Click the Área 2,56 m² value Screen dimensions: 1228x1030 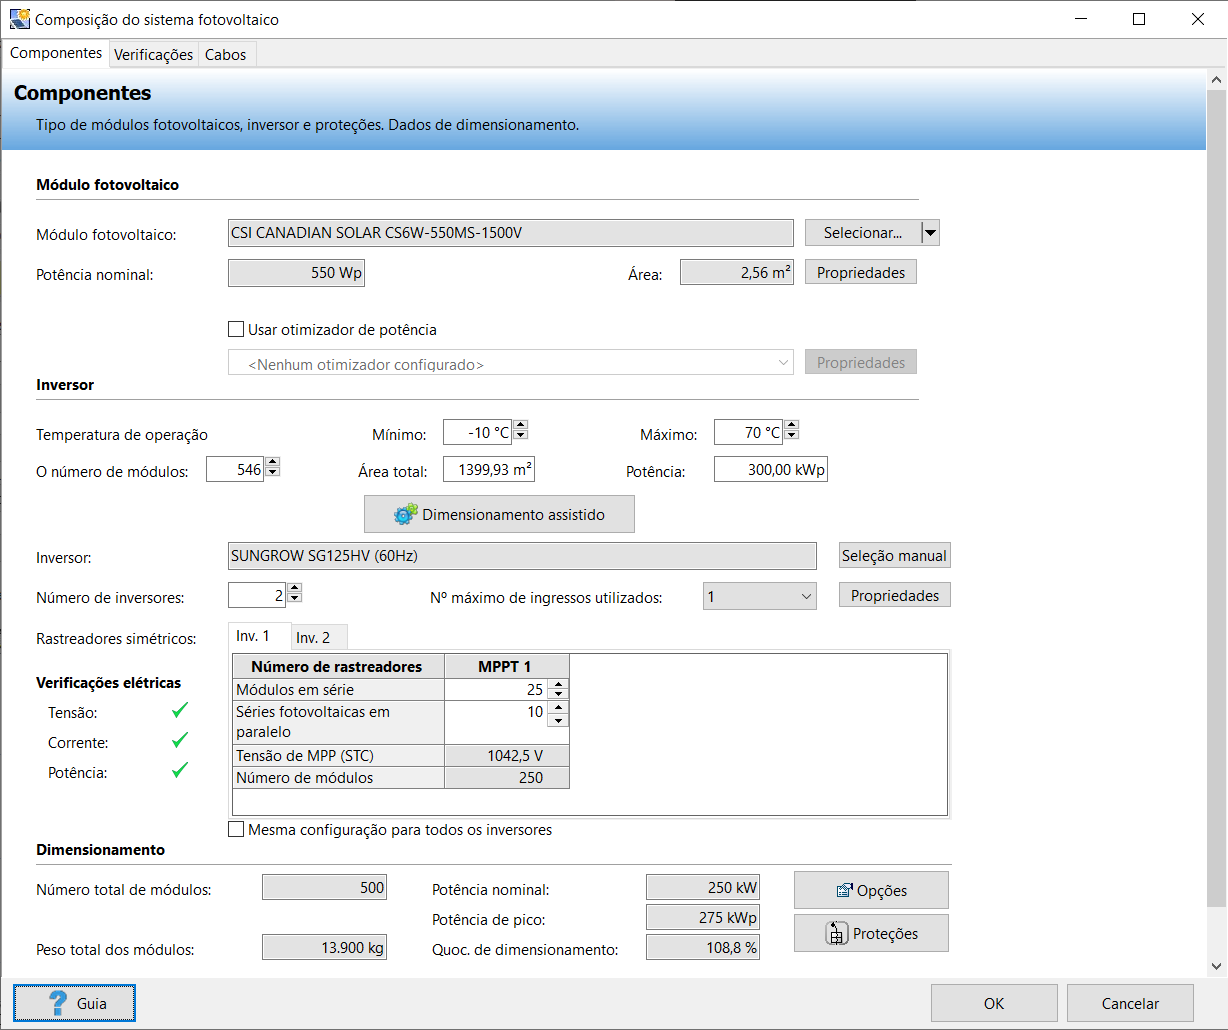point(737,273)
